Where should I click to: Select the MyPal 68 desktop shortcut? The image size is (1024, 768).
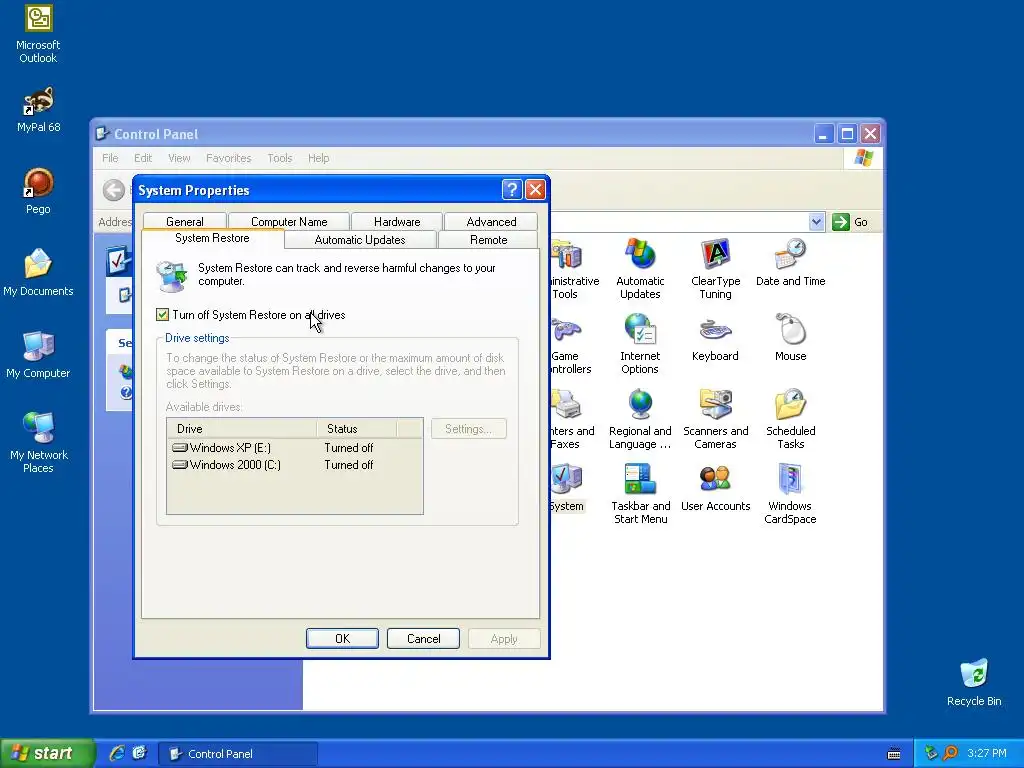click(38, 110)
